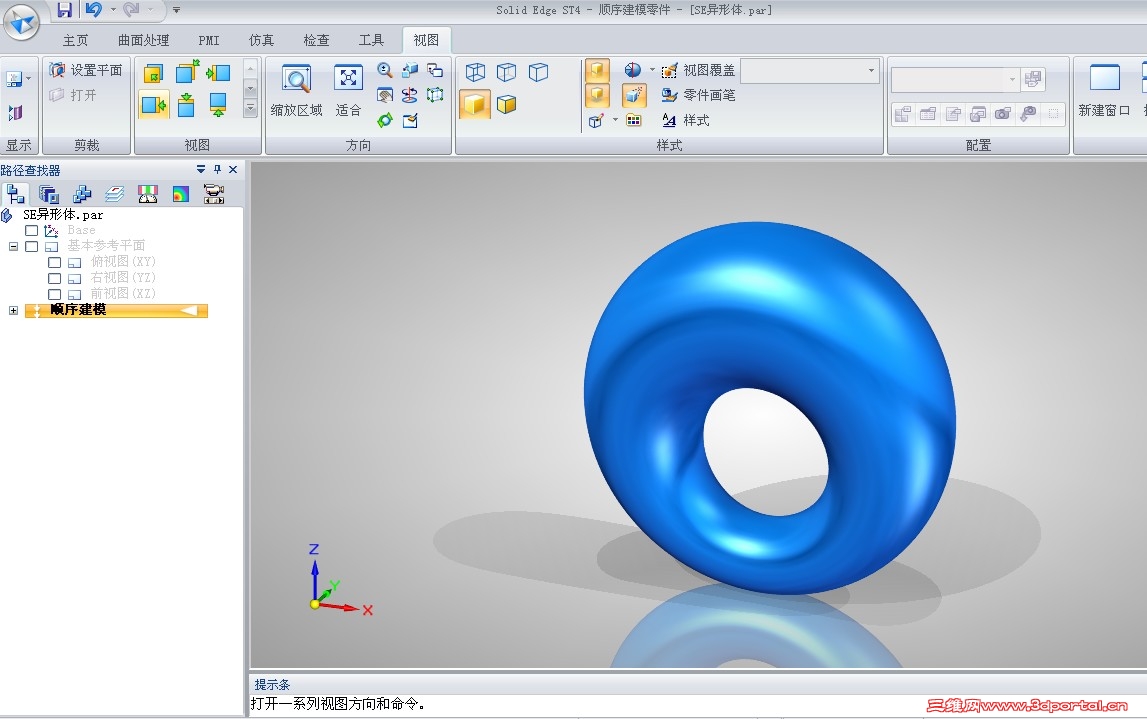
Task: Click the section view sphere icon
Action: tap(633, 70)
